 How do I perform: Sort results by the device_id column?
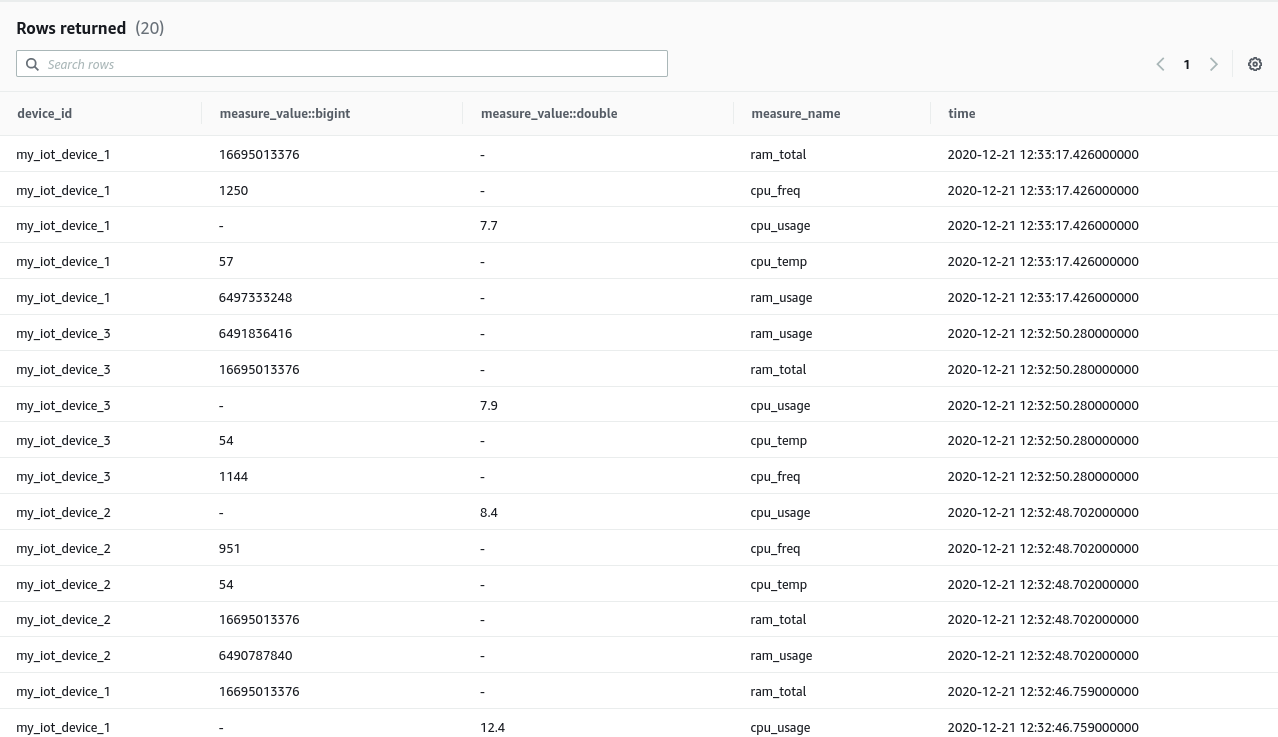[44, 113]
